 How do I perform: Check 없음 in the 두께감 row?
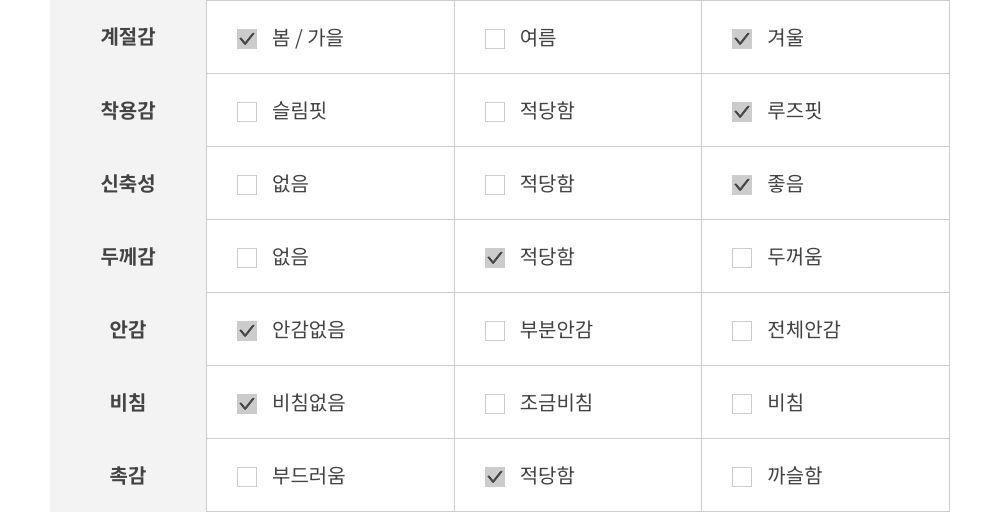(x=247, y=258)
